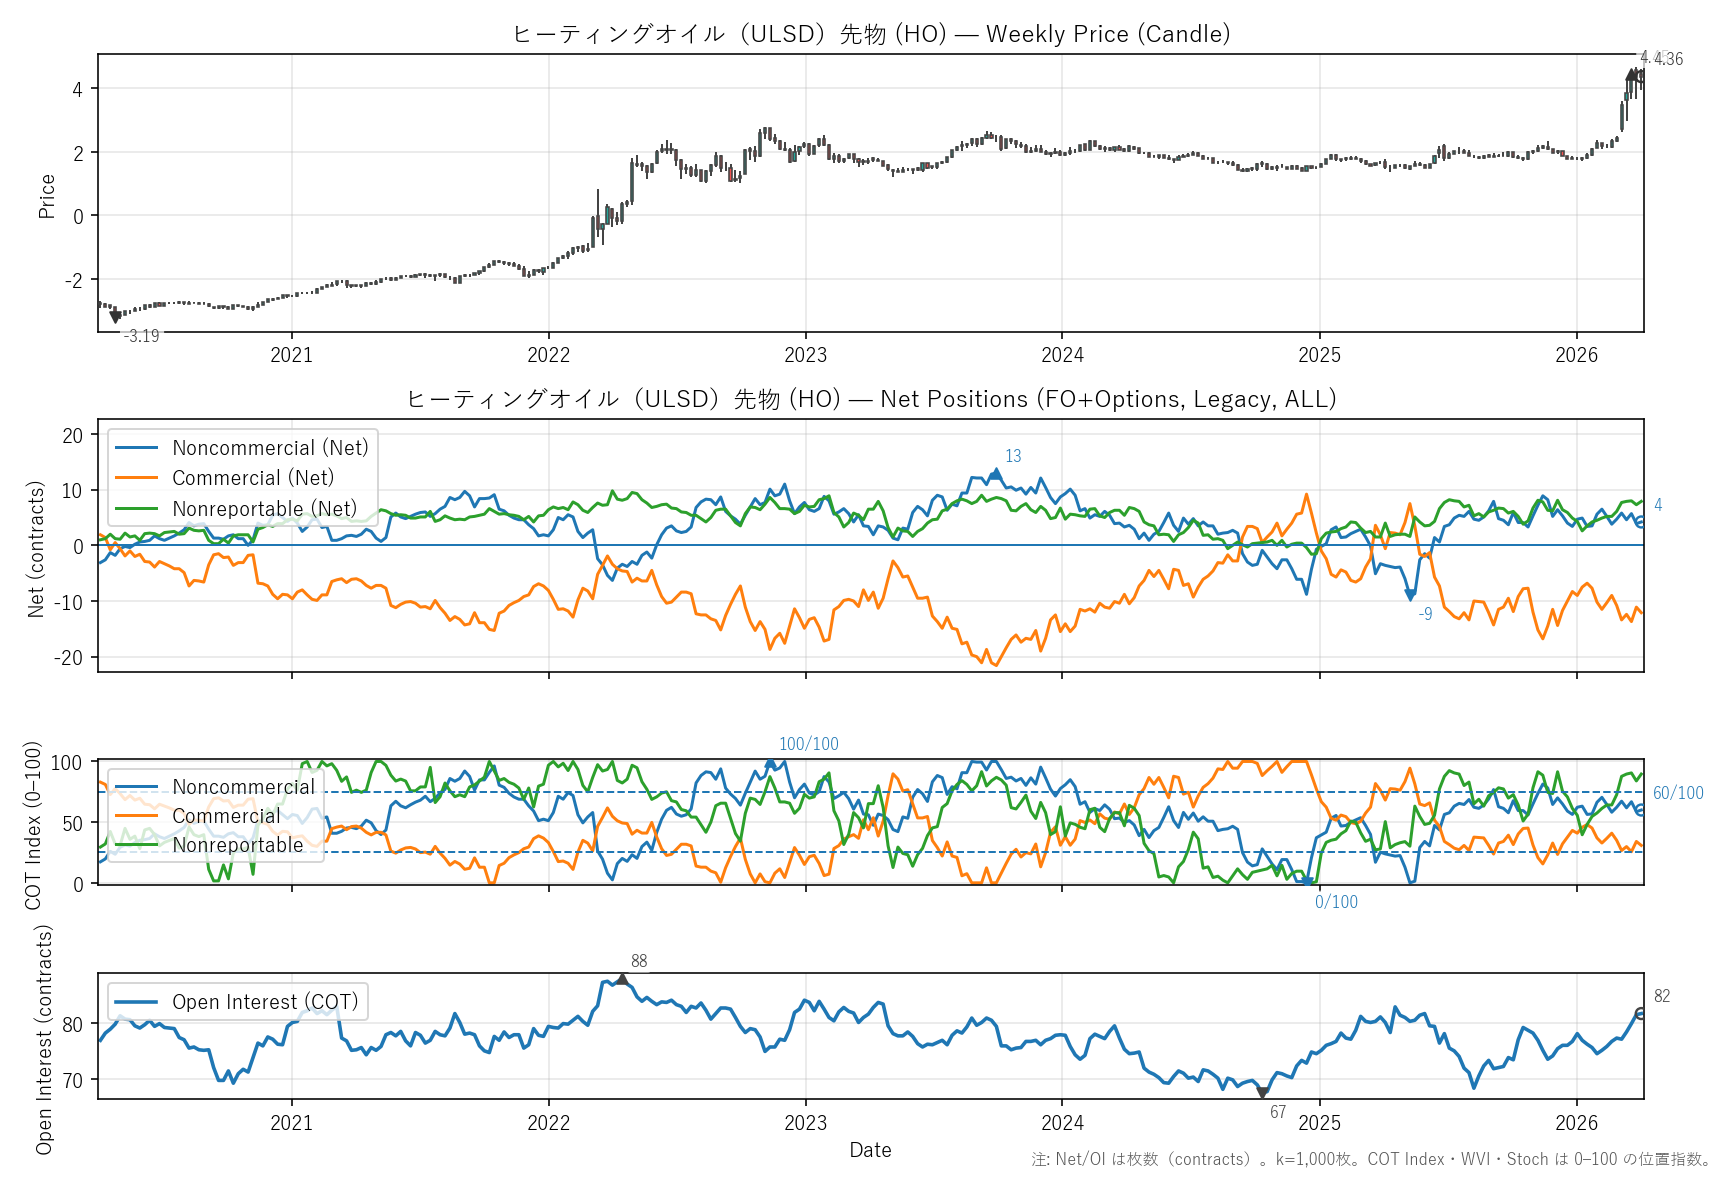This screenshot has width=1728, height=1180.
Task: Click the 100/100 COT Index peak marker
Action: pyautogui.click(x=770, y=764)
